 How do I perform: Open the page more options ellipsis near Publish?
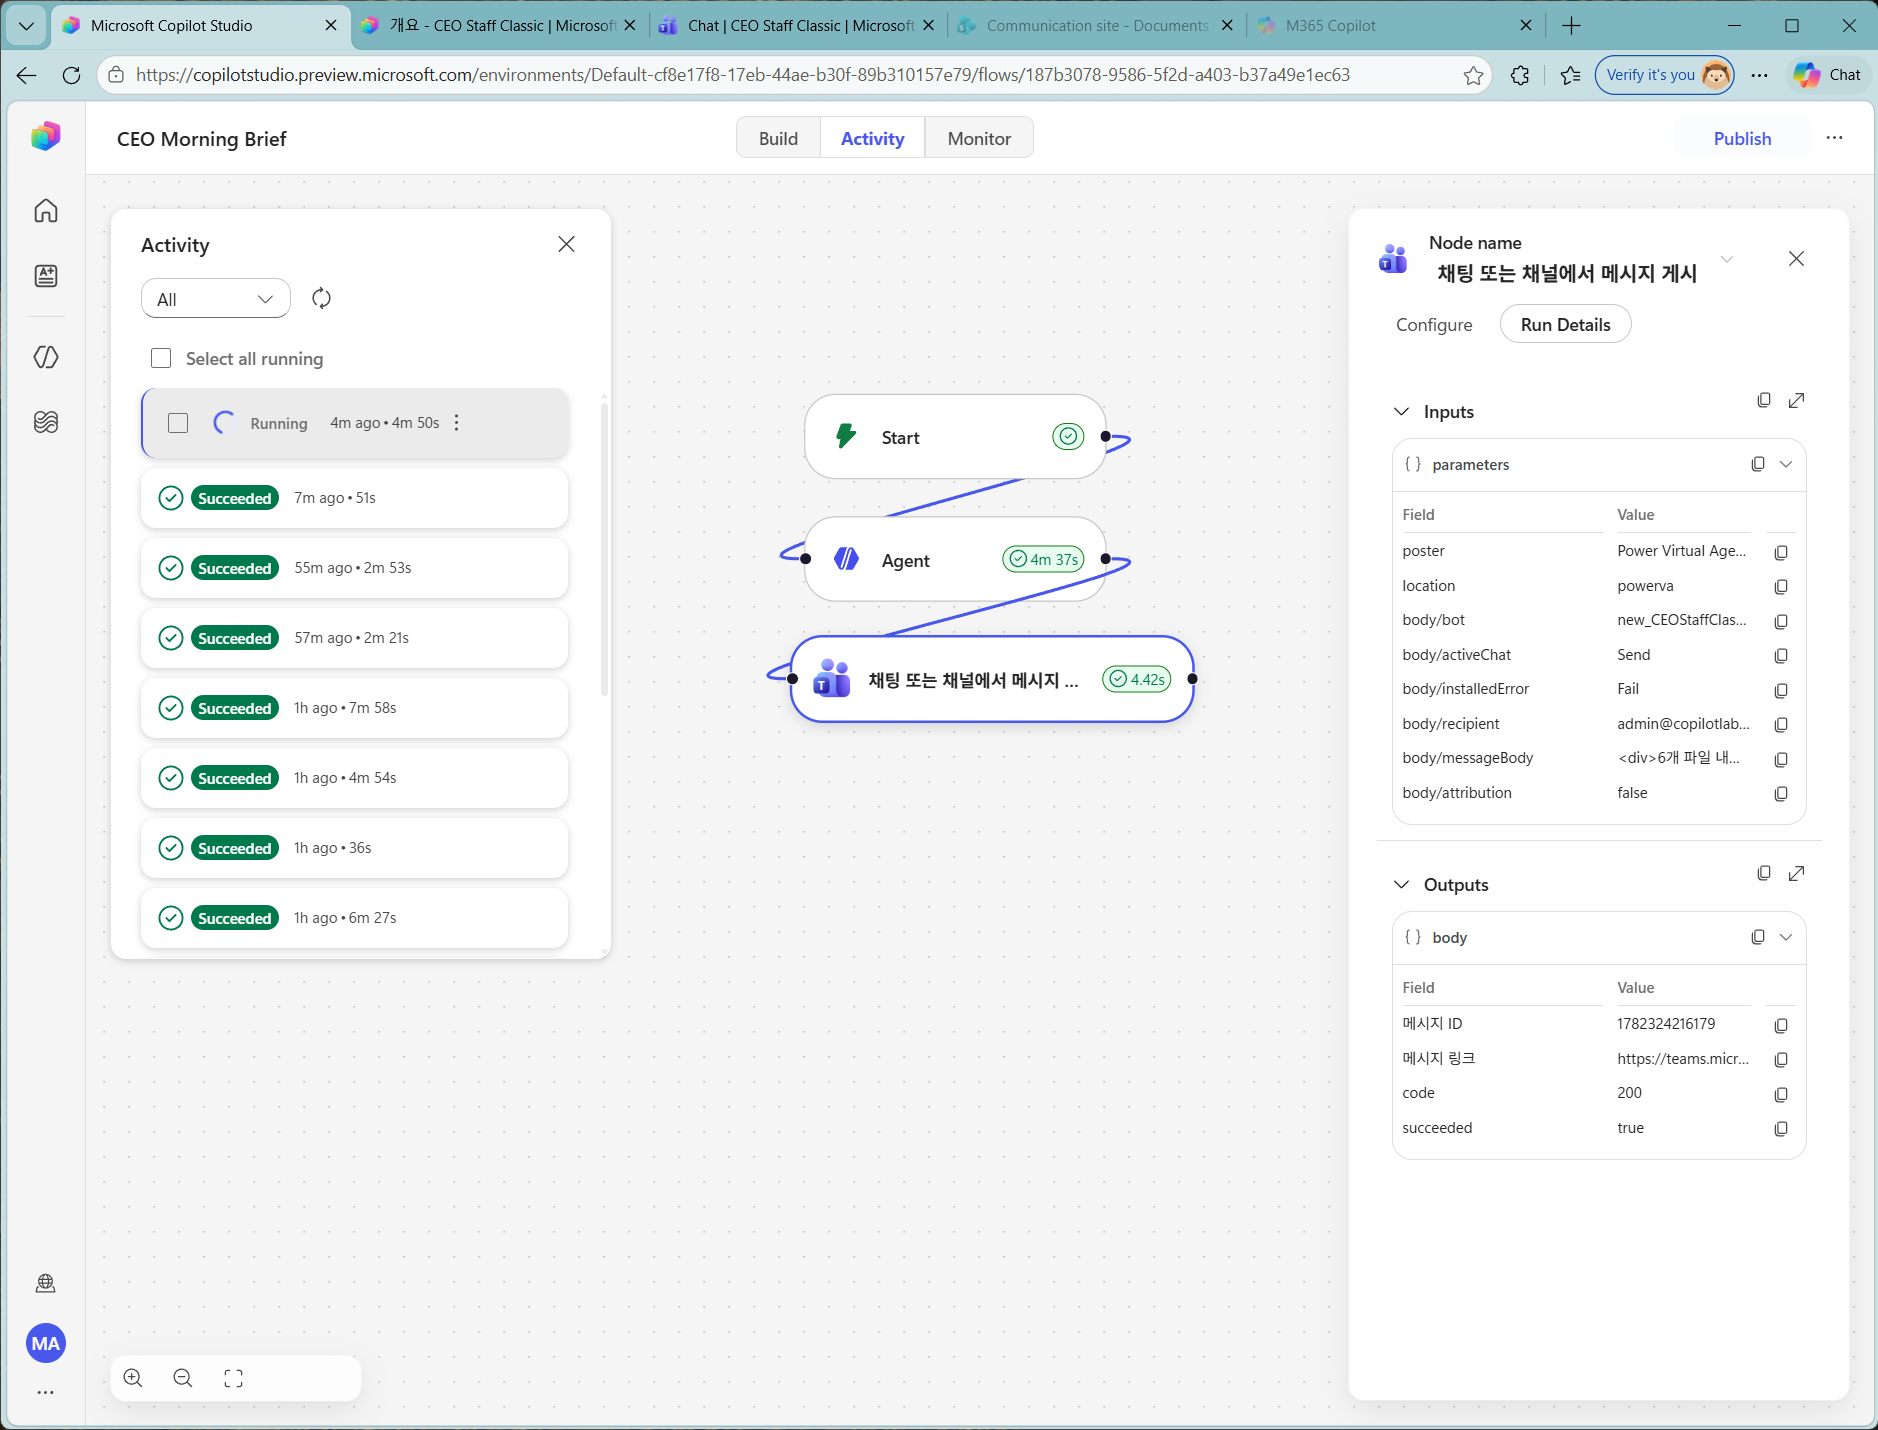click(1834, 138)
